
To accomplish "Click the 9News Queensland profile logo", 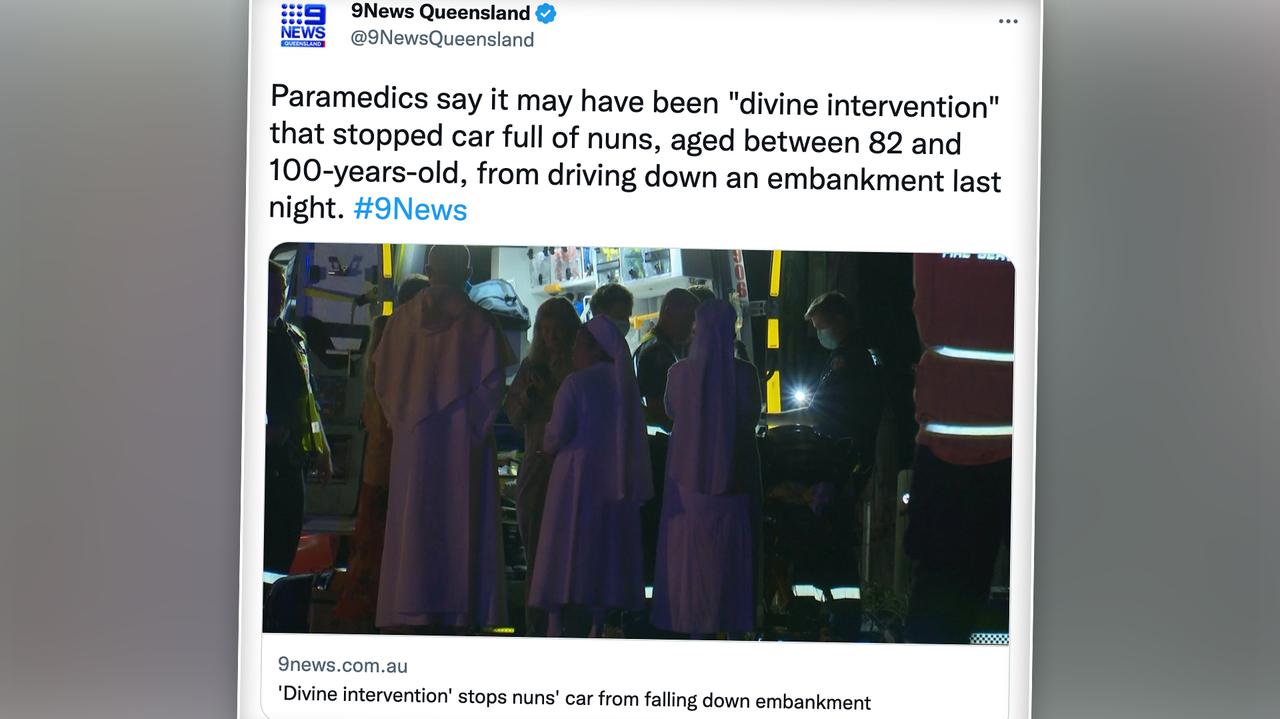I will (x=302, y=25).
